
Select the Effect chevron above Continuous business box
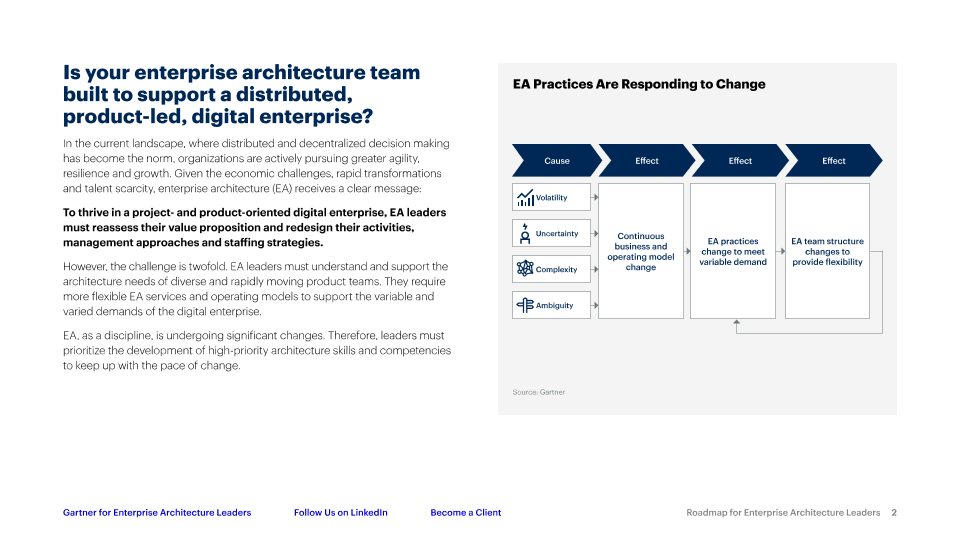pyautogui.click(x=647, y=160)
